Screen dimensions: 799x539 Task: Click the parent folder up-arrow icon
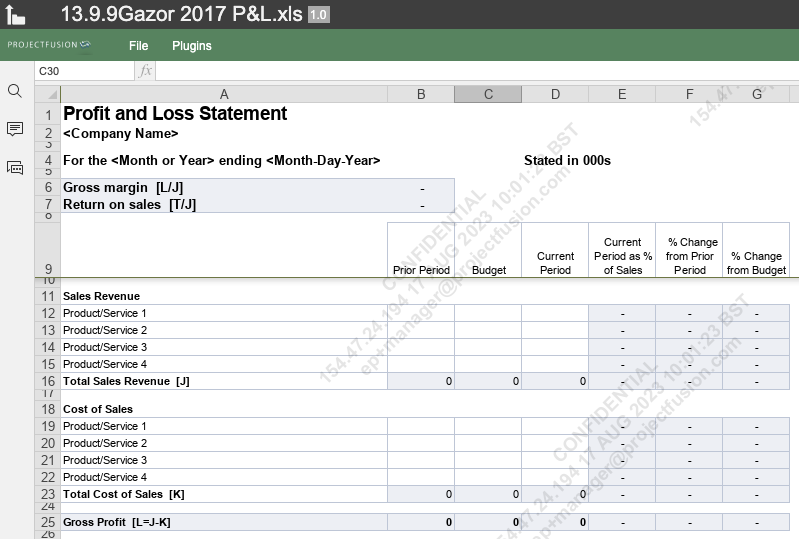click(16, 16)
